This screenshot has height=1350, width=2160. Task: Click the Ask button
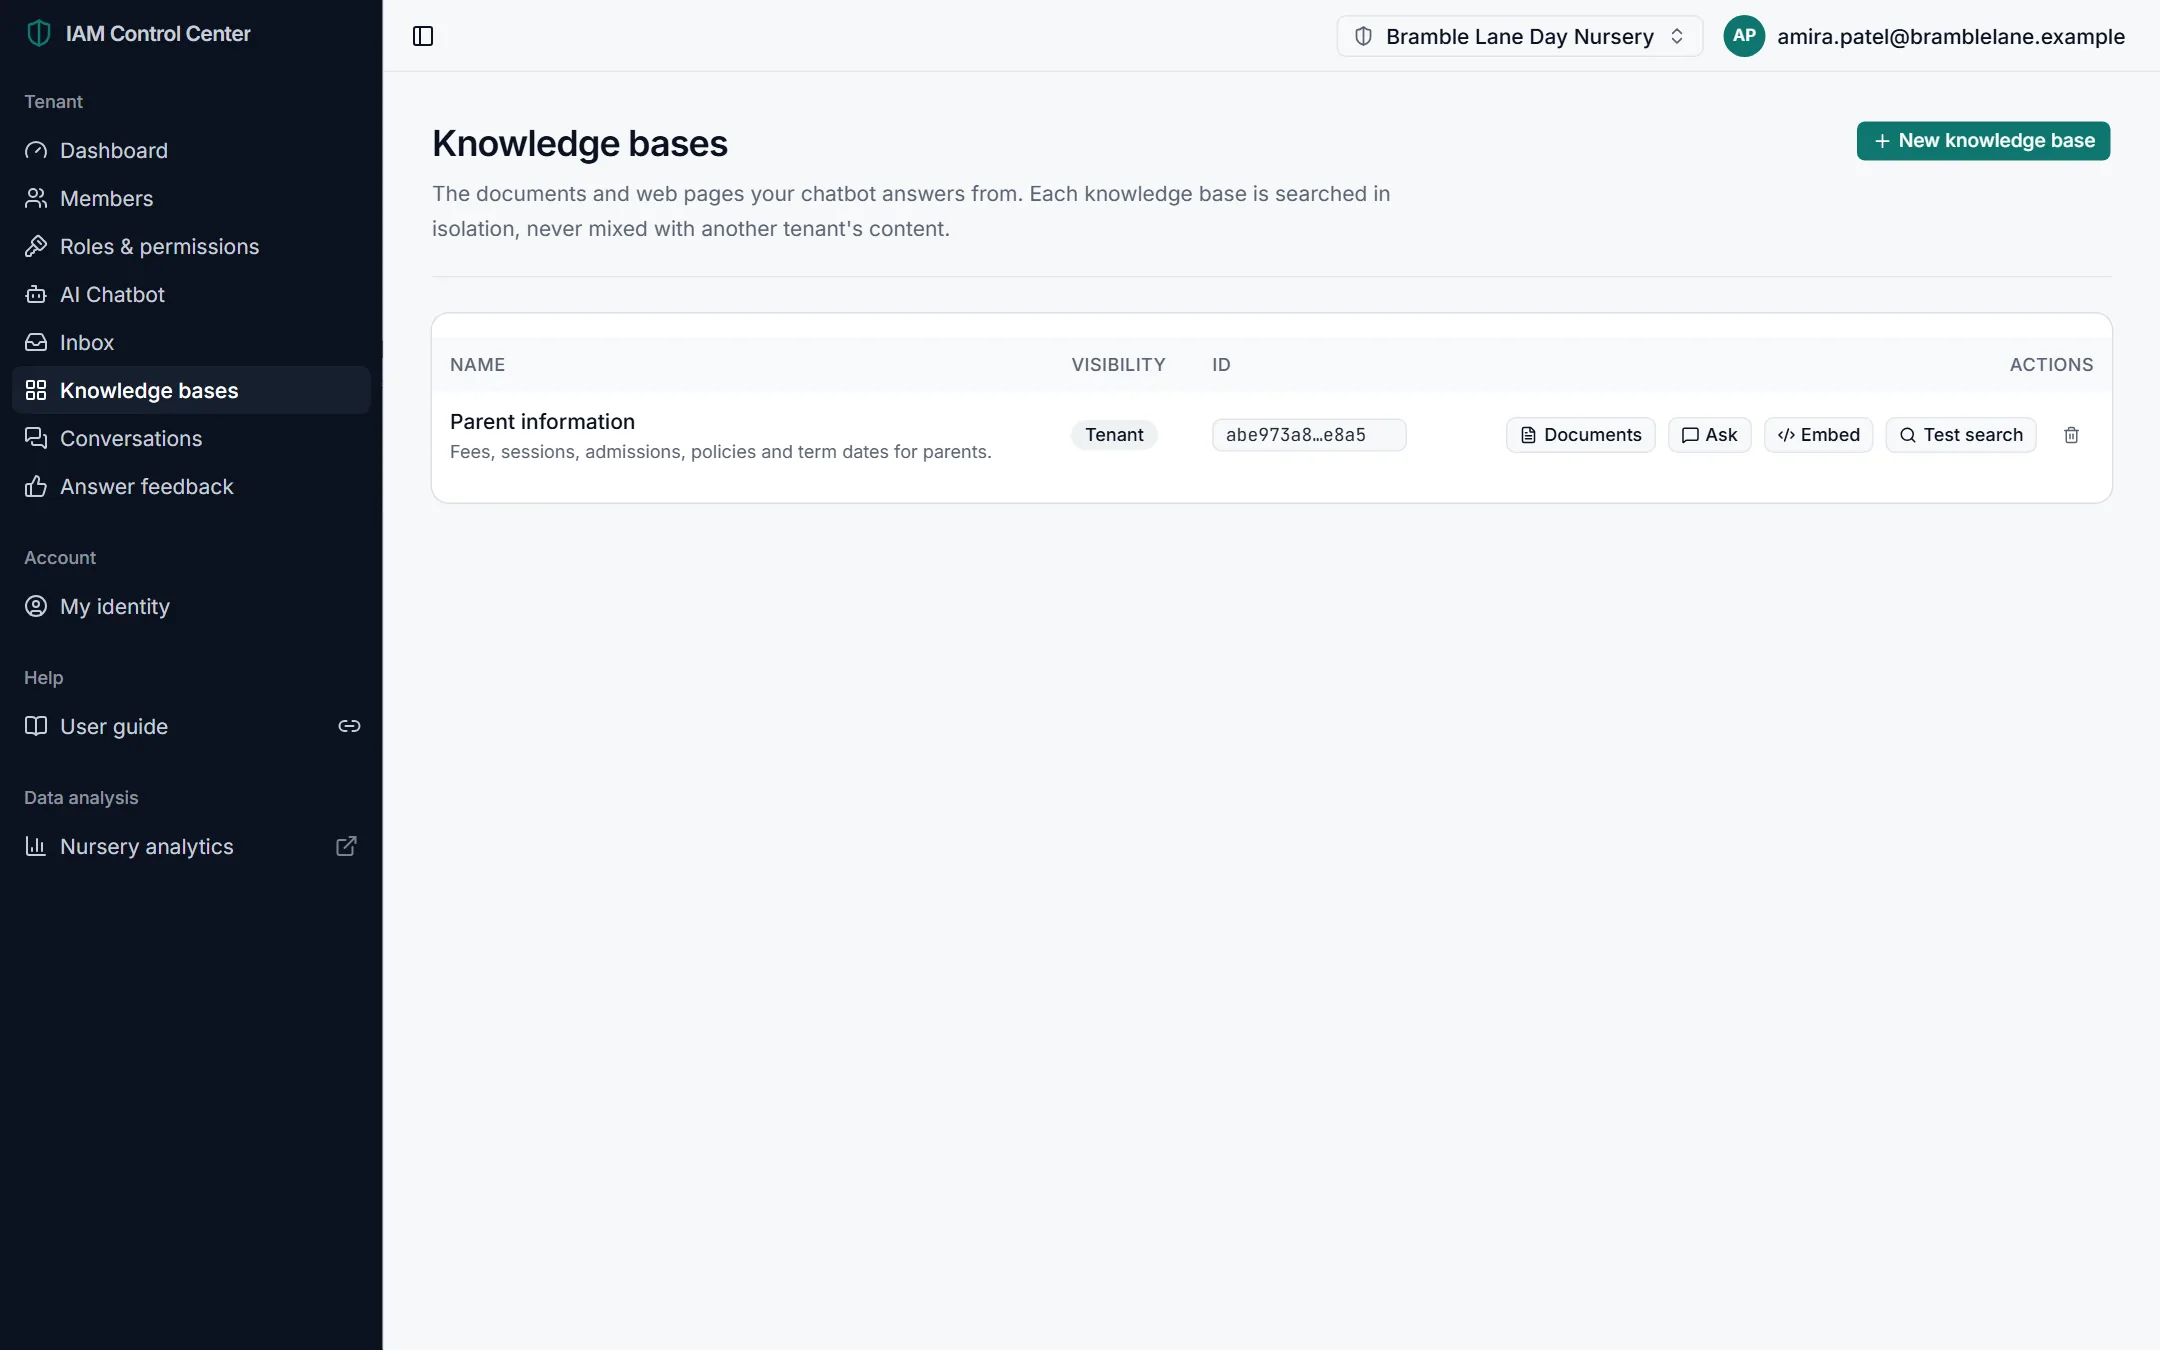(x=1709, y=435)
